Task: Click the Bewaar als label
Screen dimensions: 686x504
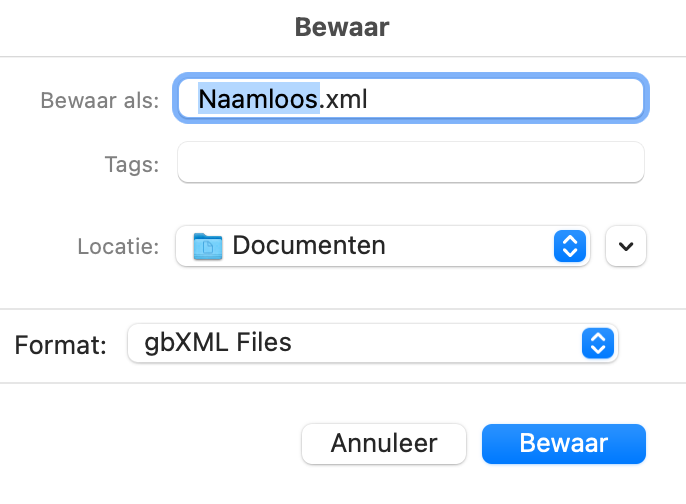Action: pyautogui.click(x=100, y=100)
